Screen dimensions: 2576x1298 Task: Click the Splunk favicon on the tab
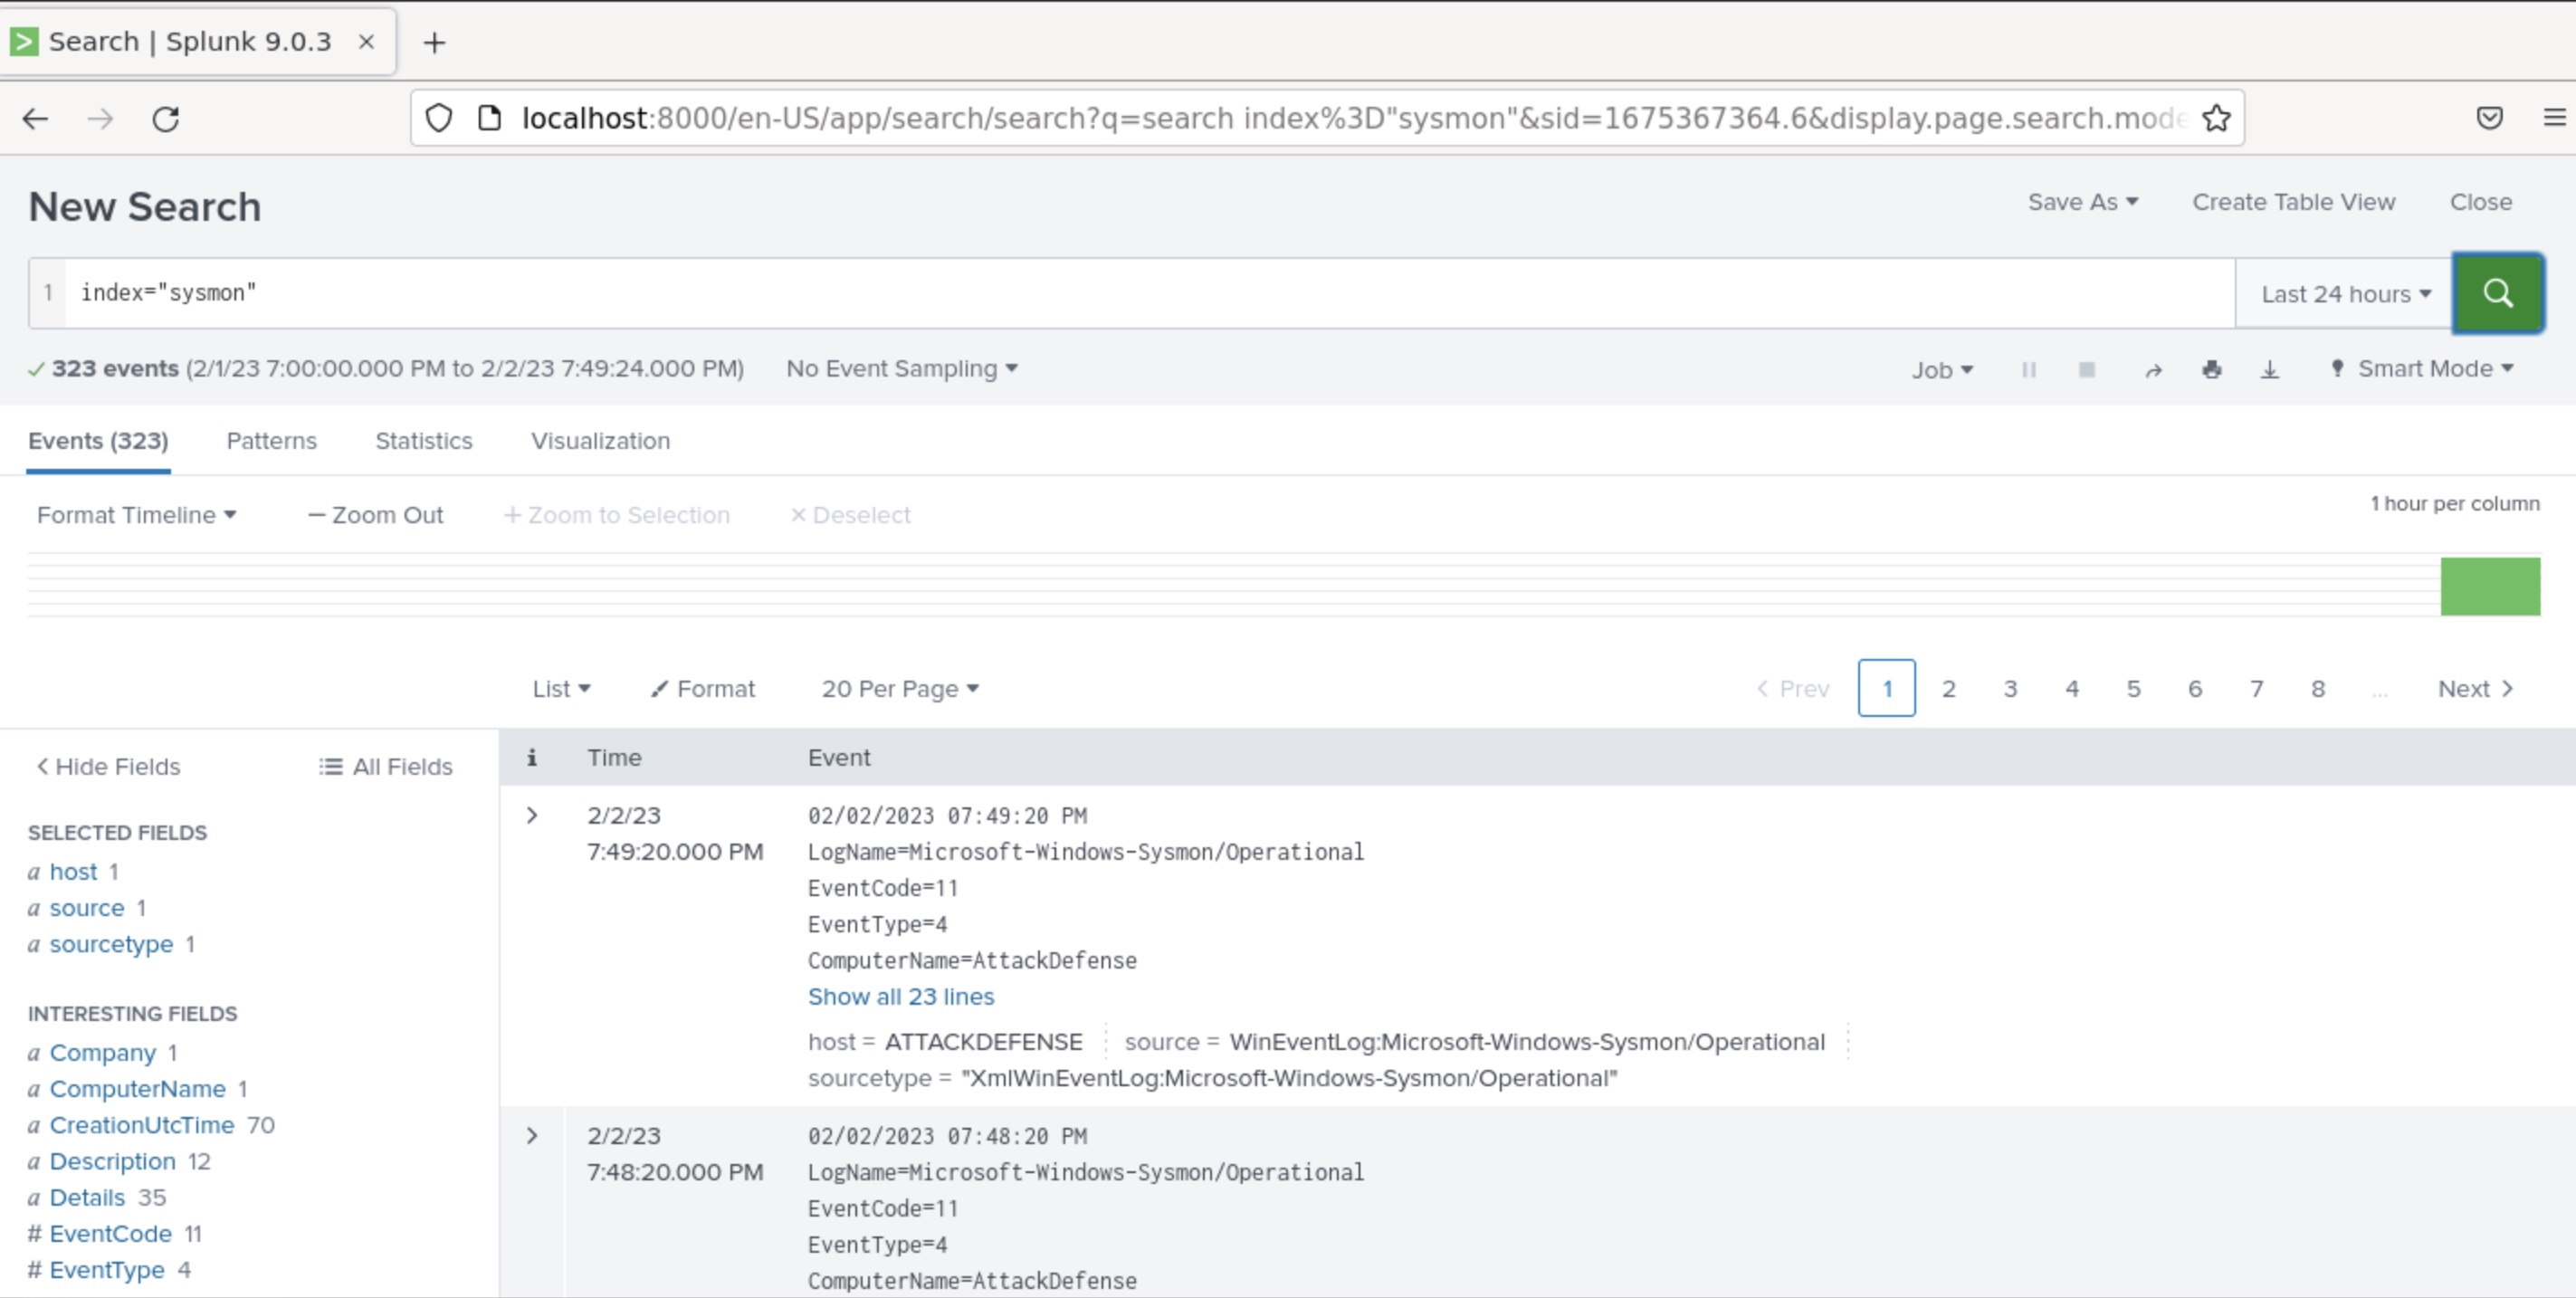(24, 42)
